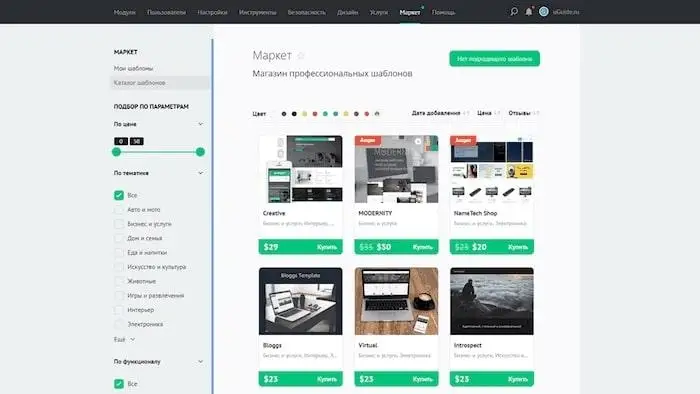Click the green Нет подходящего шаблона button
The image size is (700, 394).
point(494,58)
